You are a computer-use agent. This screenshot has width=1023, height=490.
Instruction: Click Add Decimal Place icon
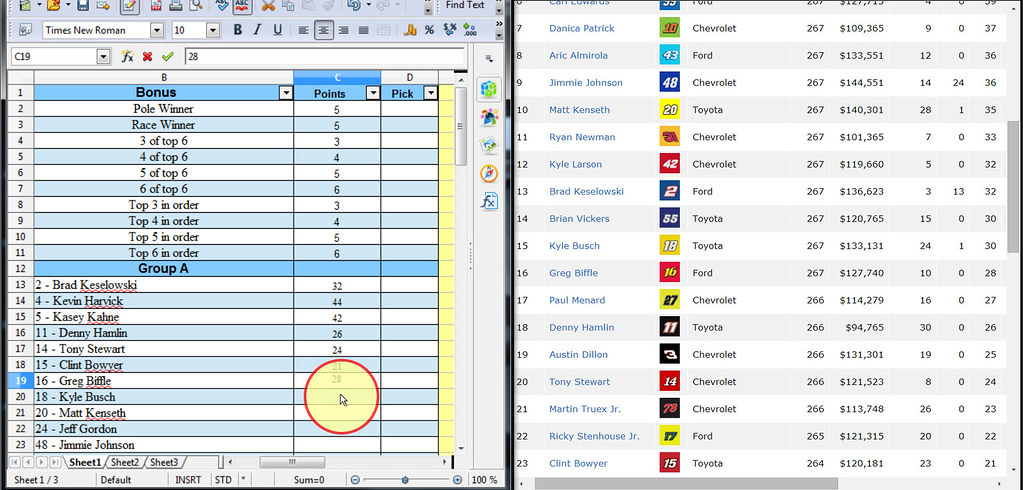(x=470, y=30)
